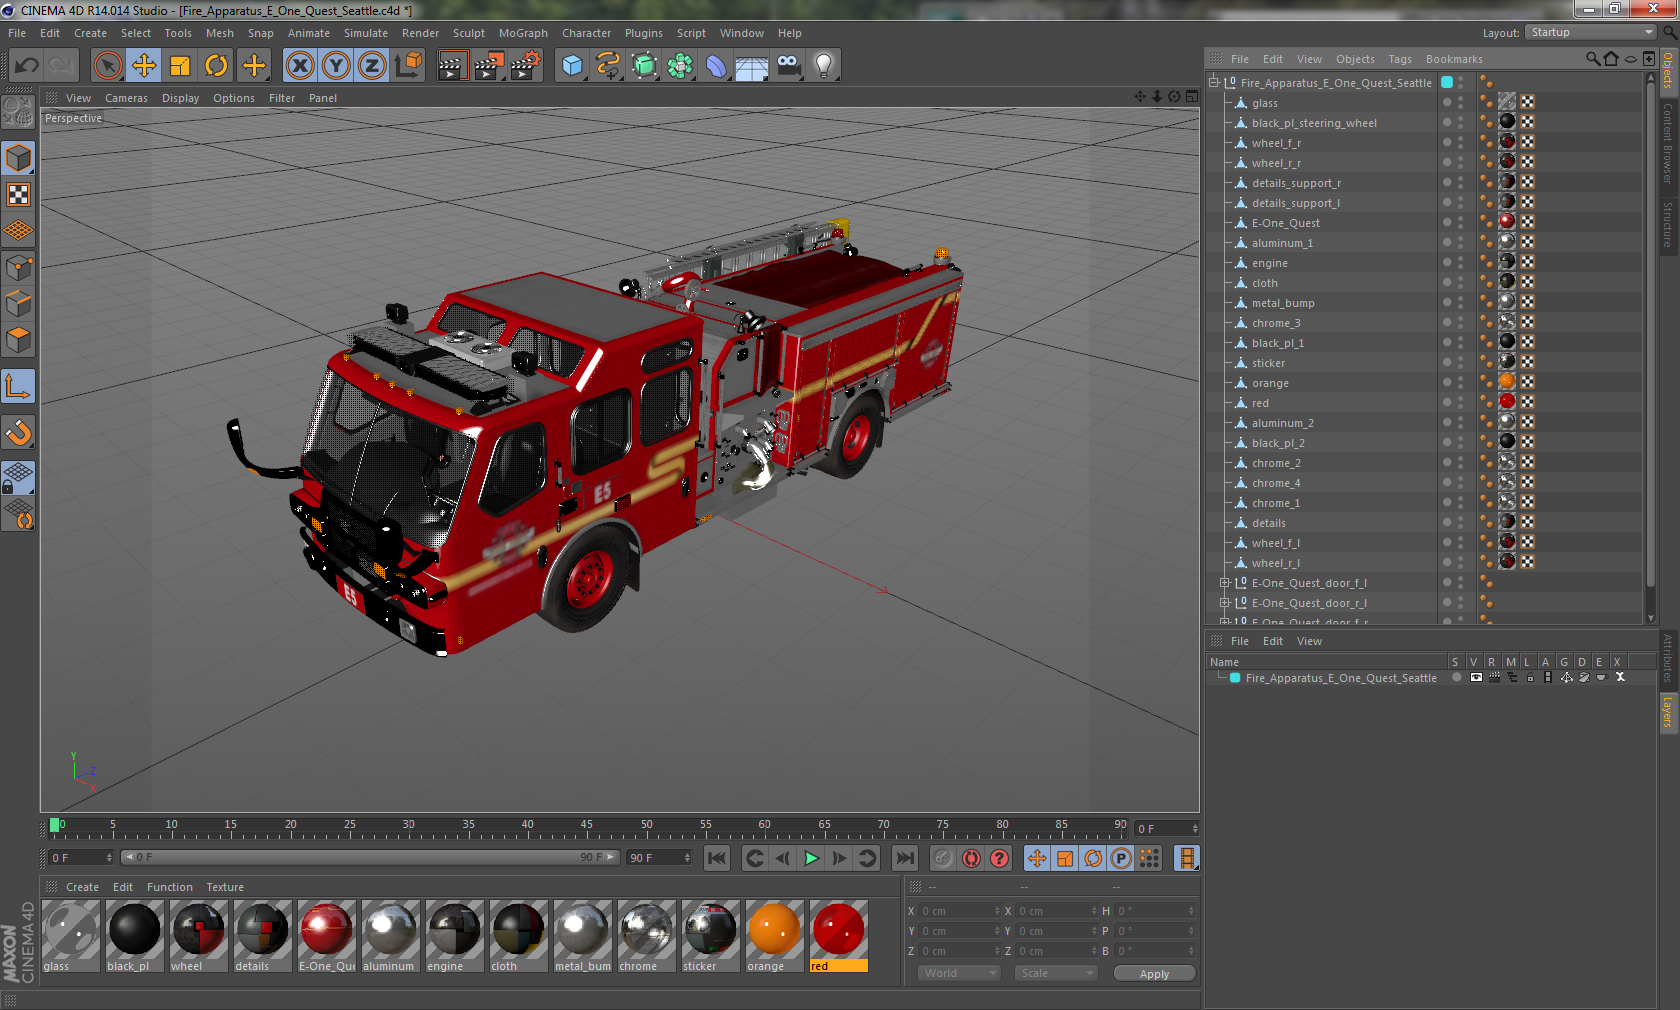This screenshot has height=1010, width=1680.
Task: Open material manager Texture menu
Action: pyautogui.click(x=225, y=887)
